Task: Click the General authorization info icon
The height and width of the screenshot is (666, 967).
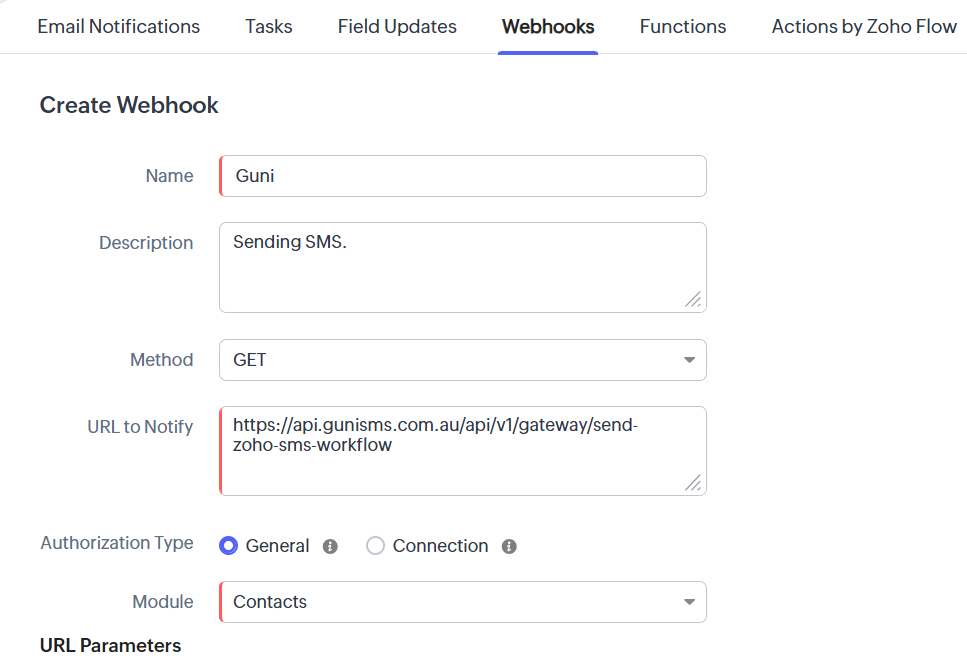Action: coord(331,546)
